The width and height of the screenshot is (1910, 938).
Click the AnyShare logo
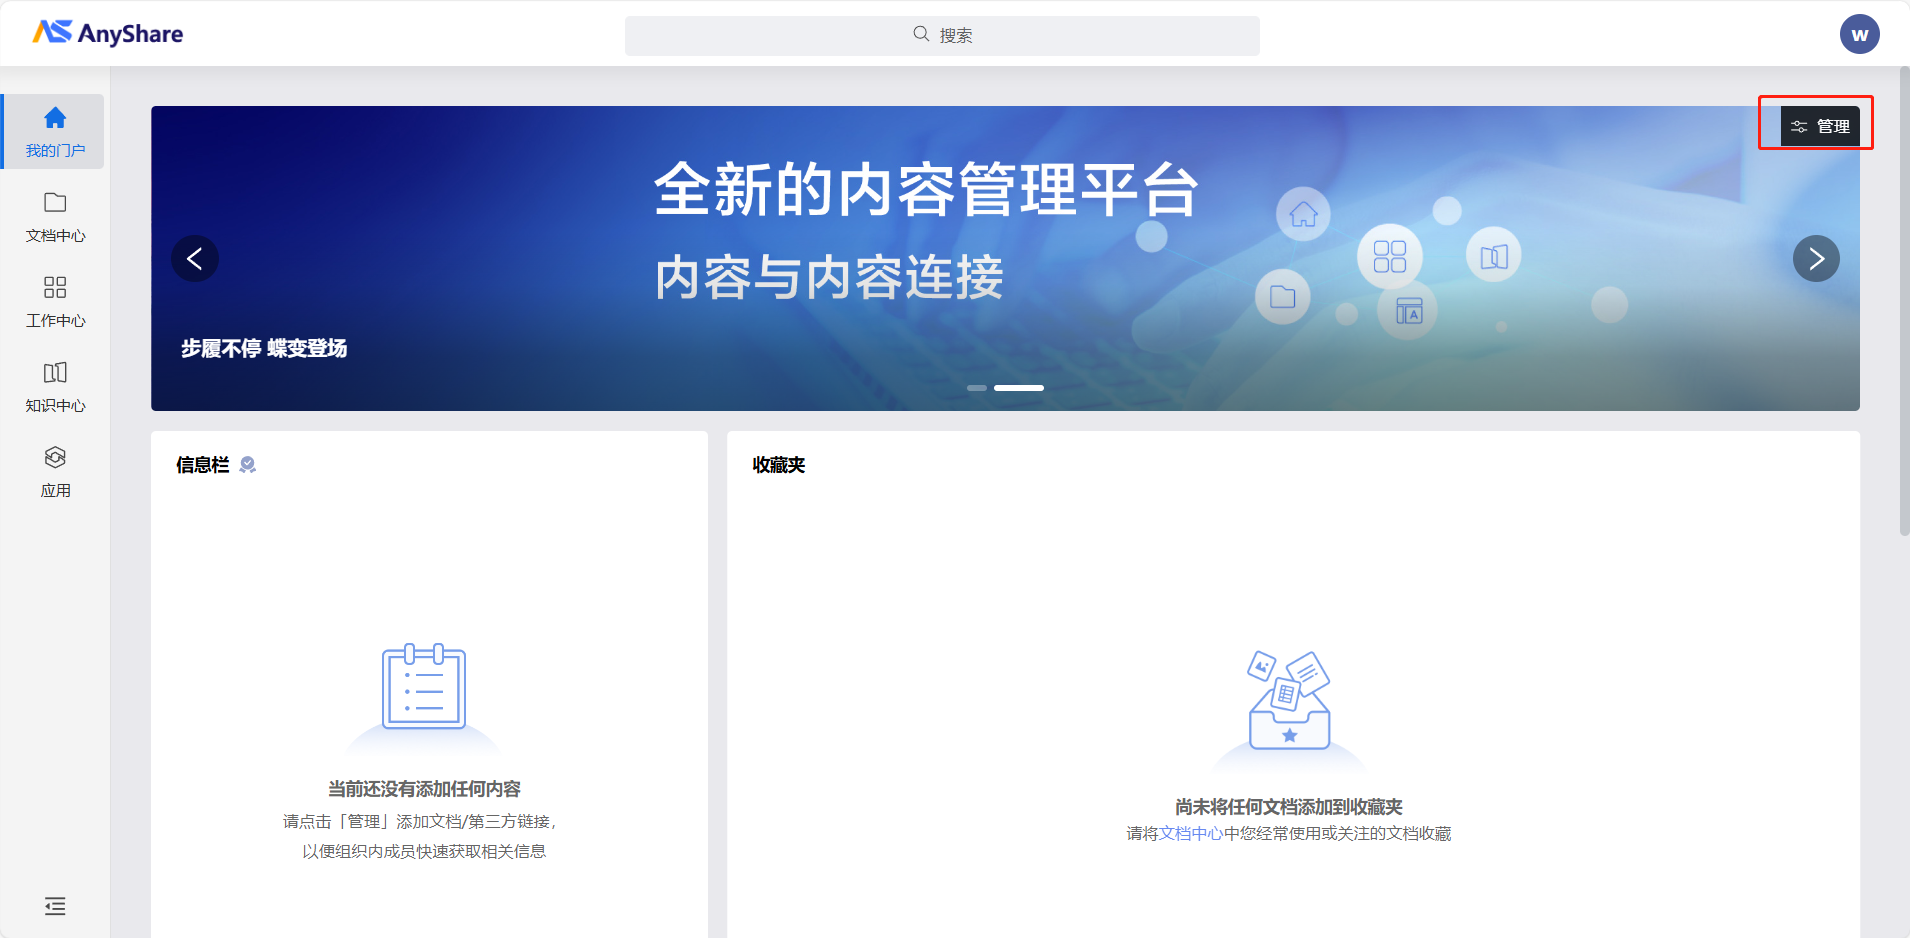pos(108,33)
